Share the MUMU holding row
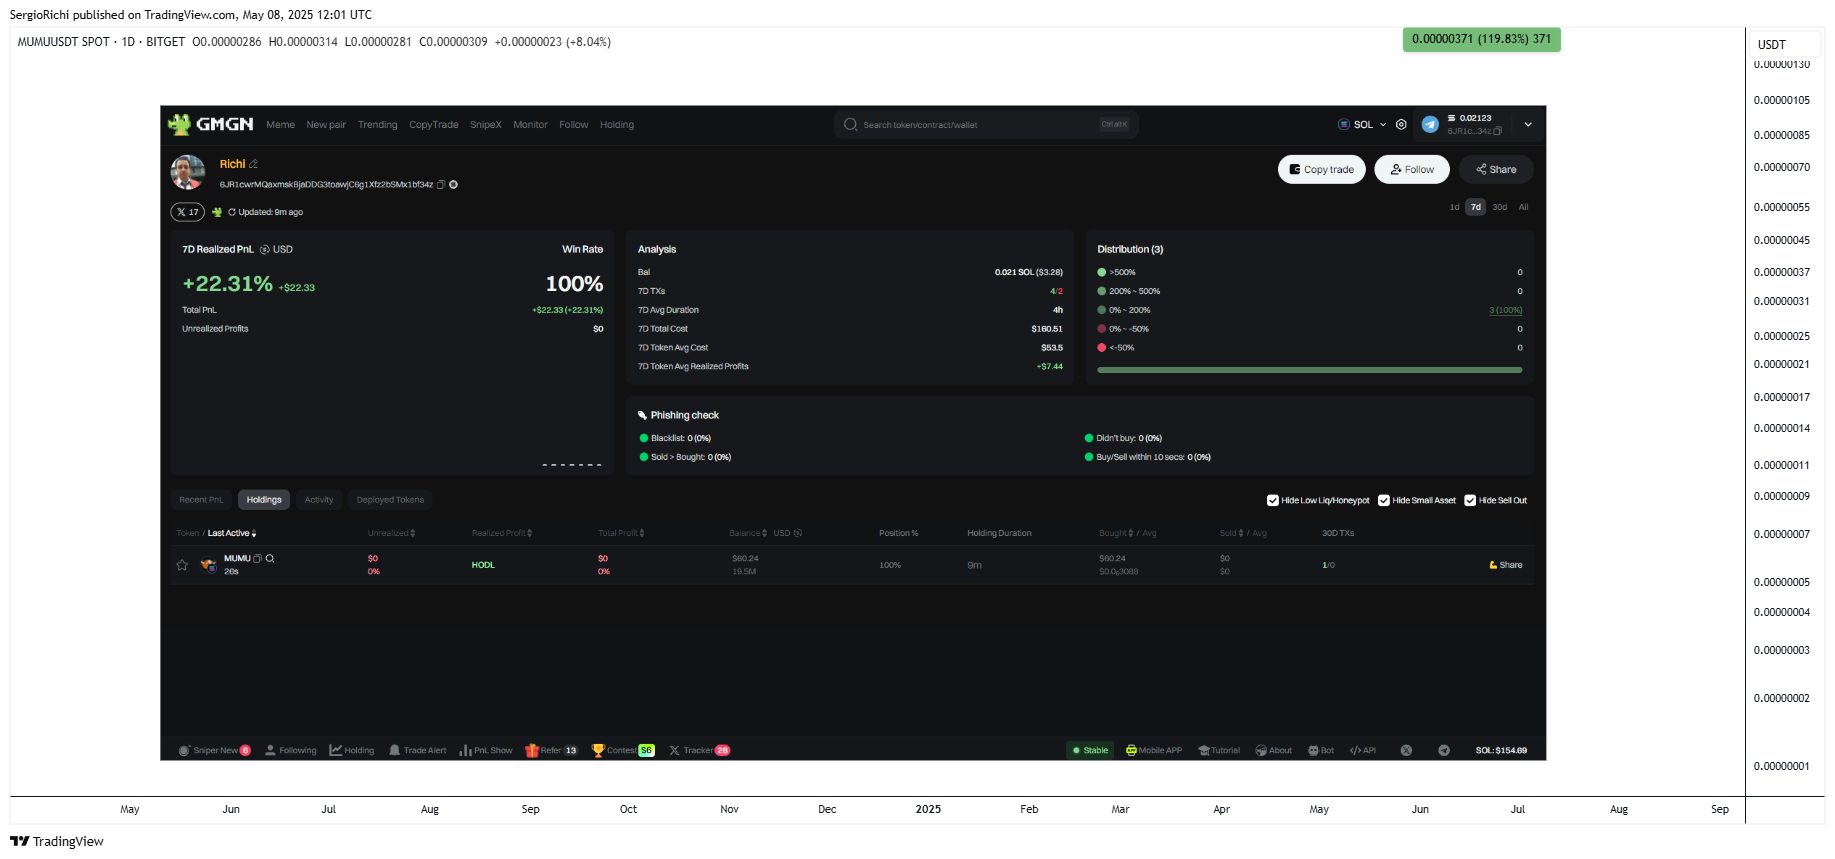 (x=1506, y=566)
